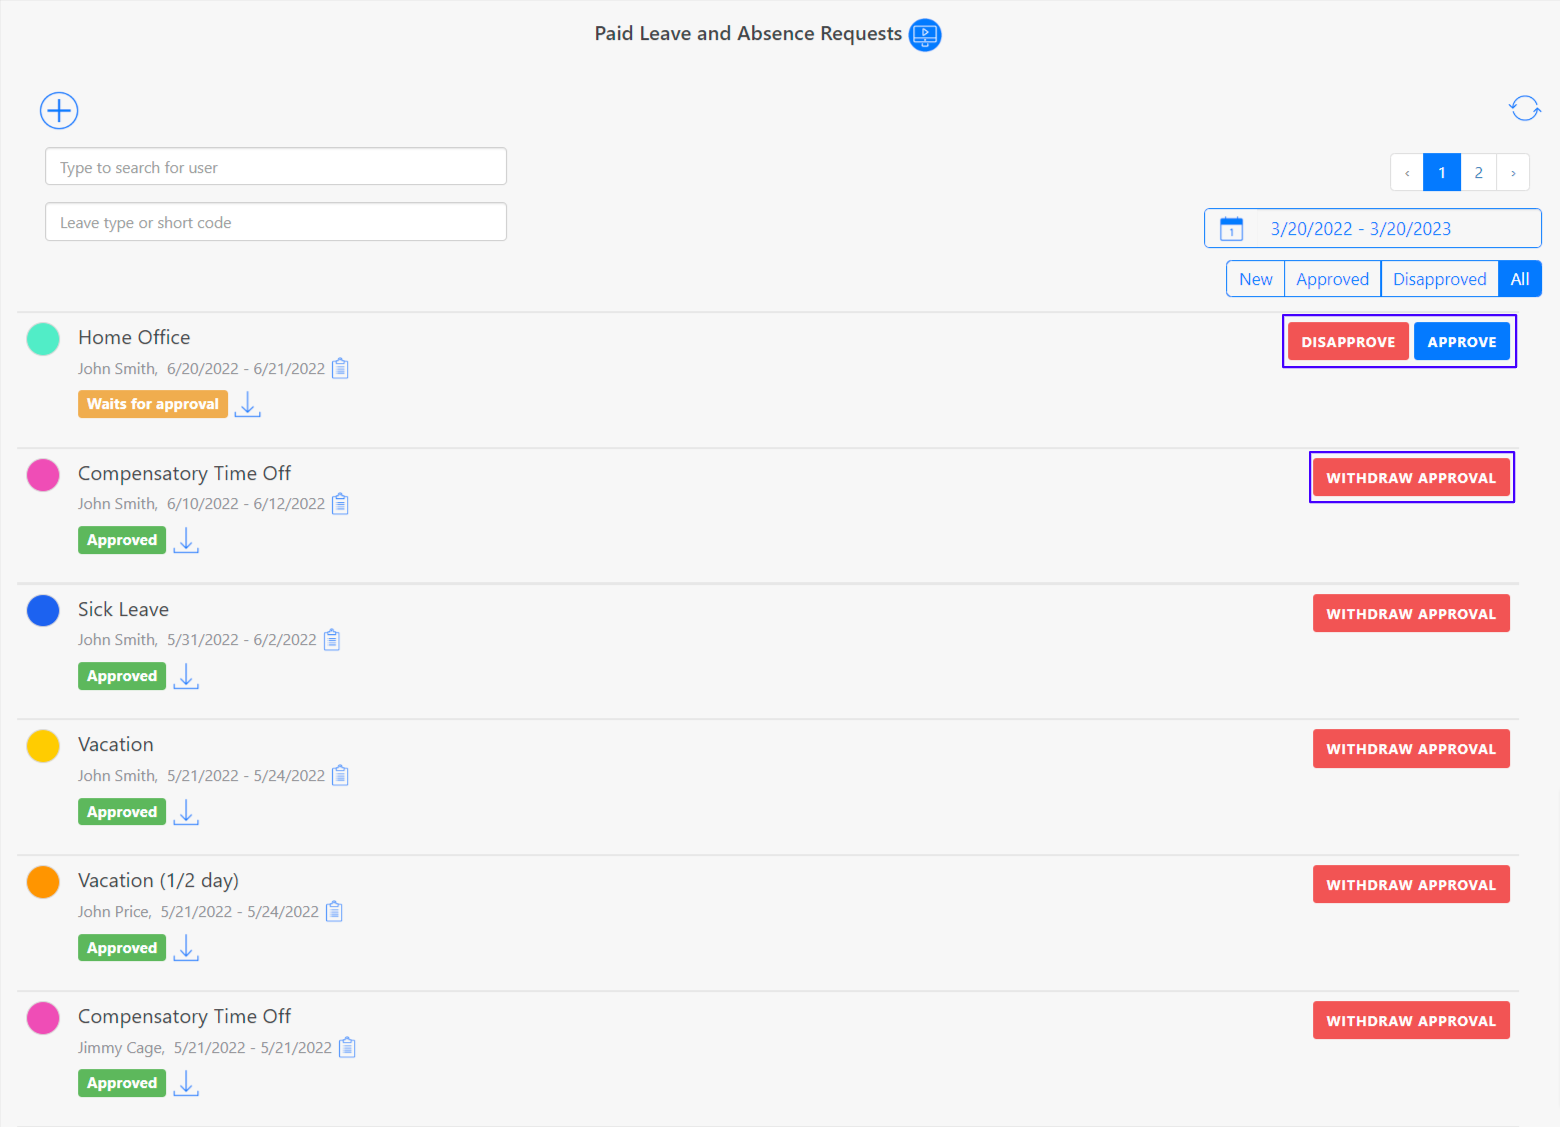Image resolution: width=1560 pixels, height=1127 pixels.
Task: Go to page 2 of requests
Action: 1478,173
